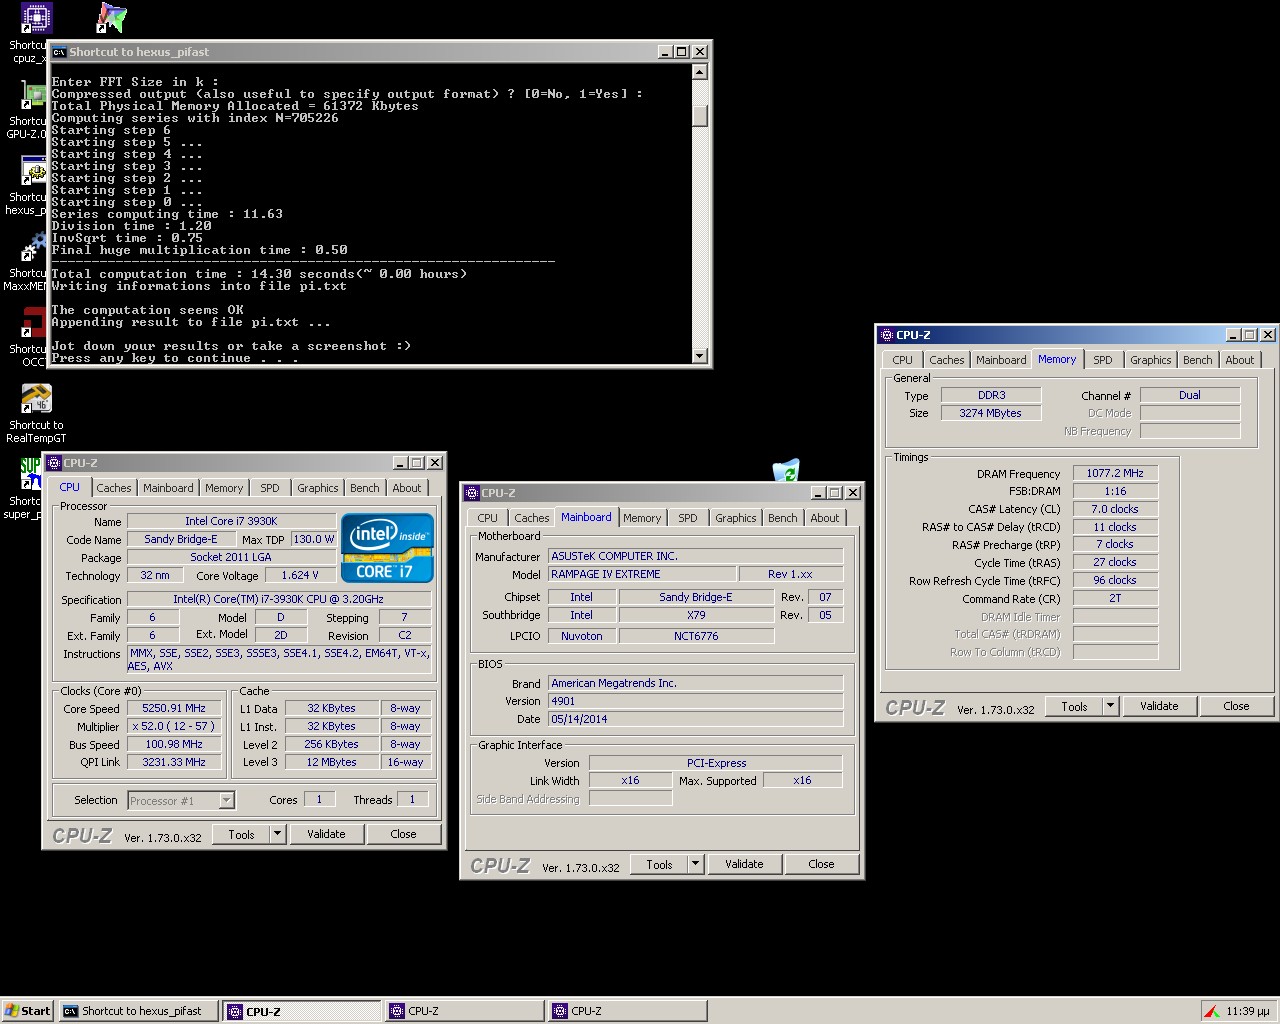This screenshot has height=1024, width=1280.
Task: Launch the hexus_pifast shortcut on the desktop
Action: coord(34,172)
